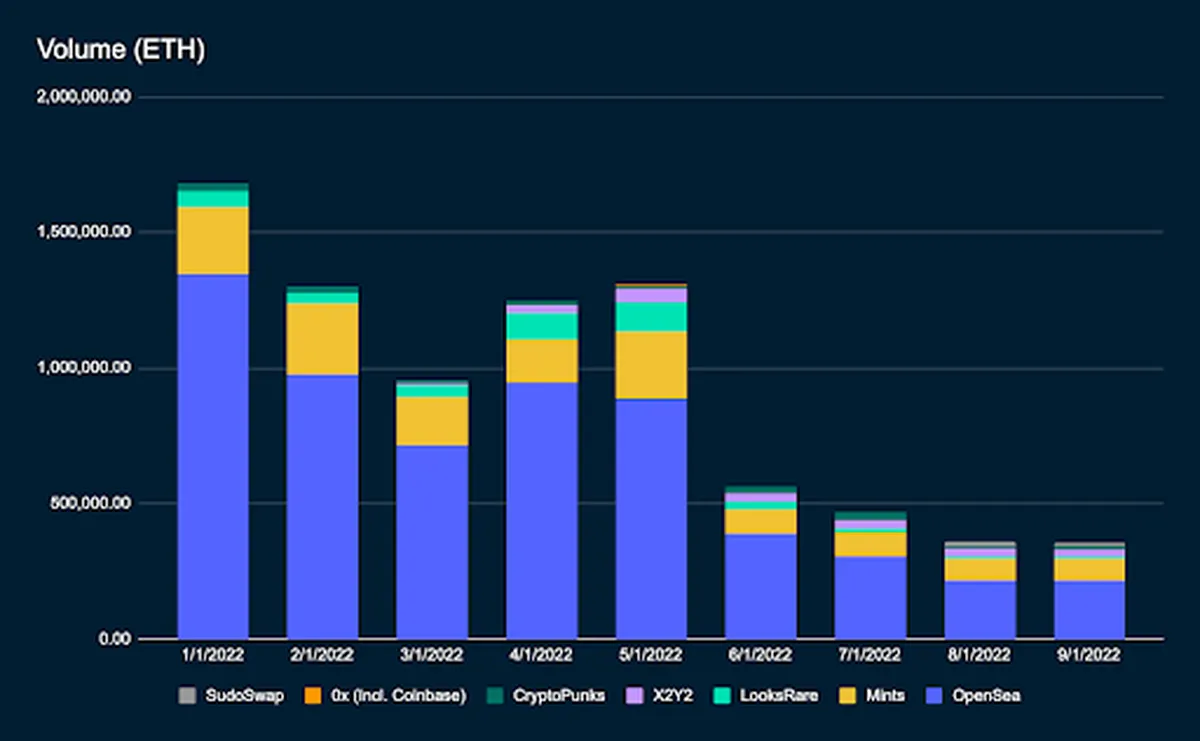Click the 8/1/2022 x-axis date label
Screen dimensions: 1200x741
(979, 656)
